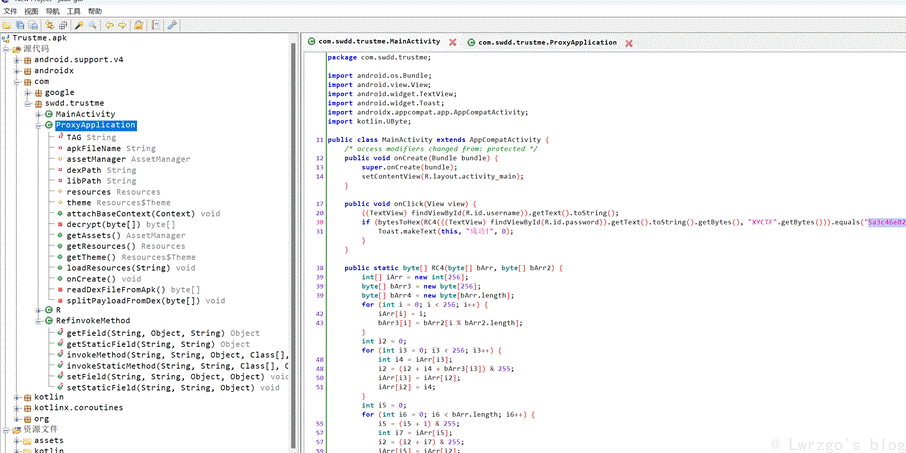Select the ProxyApplication tree item
The width and height of the screenshot is (906, 453).
pos(96,125)
